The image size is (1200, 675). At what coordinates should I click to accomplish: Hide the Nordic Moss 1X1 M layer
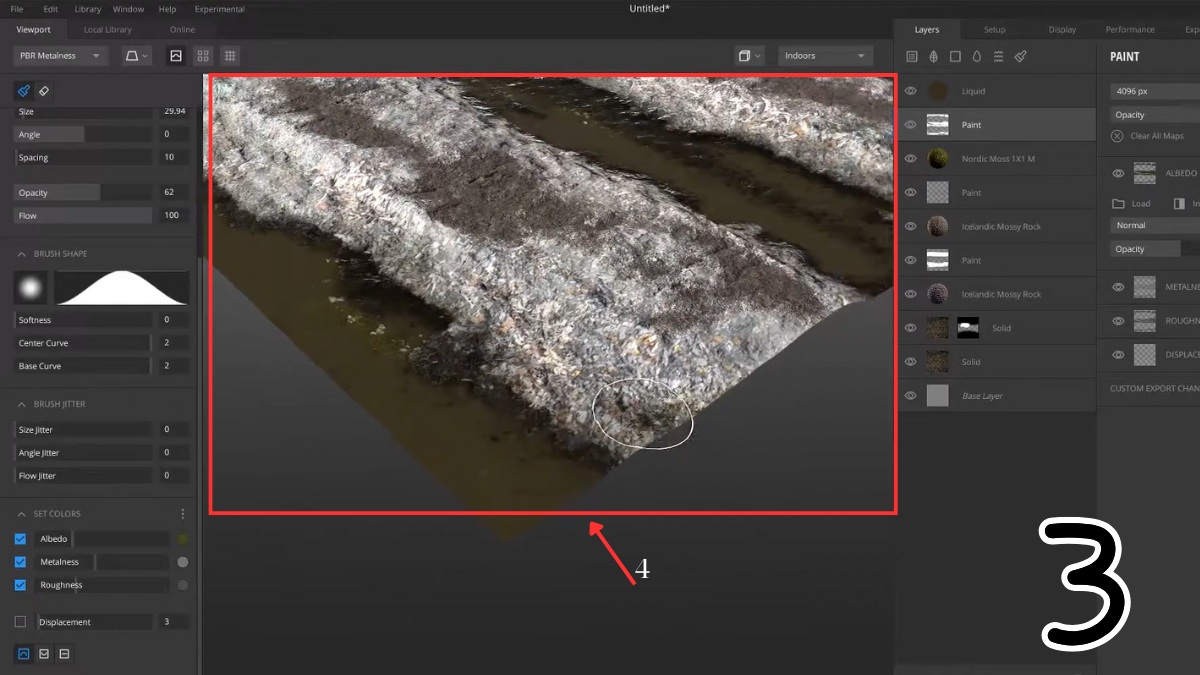(x=911, y=159)
